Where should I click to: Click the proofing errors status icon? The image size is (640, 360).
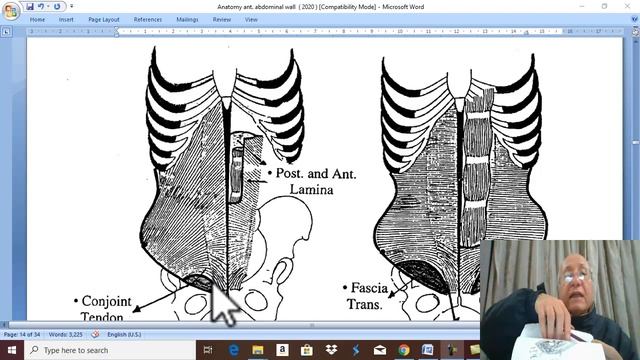point(95,334)
